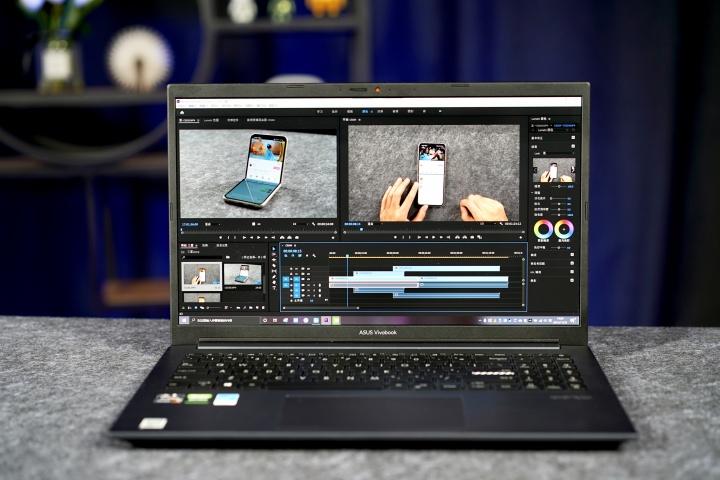Open the Lumetri Scopes panel tab
The width and height of the screenshot is (720, 480).
pyautogui.click(x=212, y=120)
